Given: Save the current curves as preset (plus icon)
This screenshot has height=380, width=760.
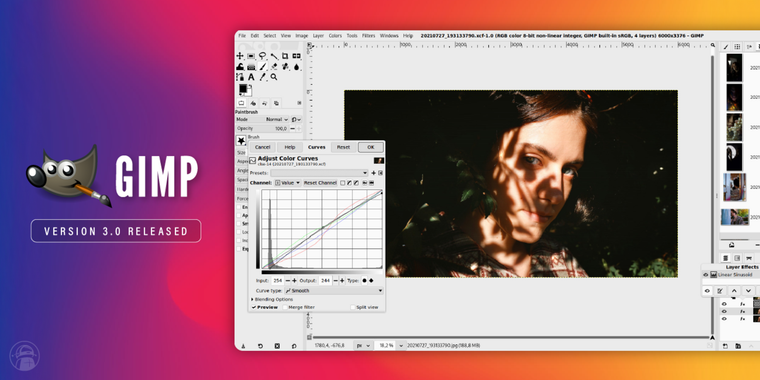Looking at the screenshot, I should tap(373, 173).
